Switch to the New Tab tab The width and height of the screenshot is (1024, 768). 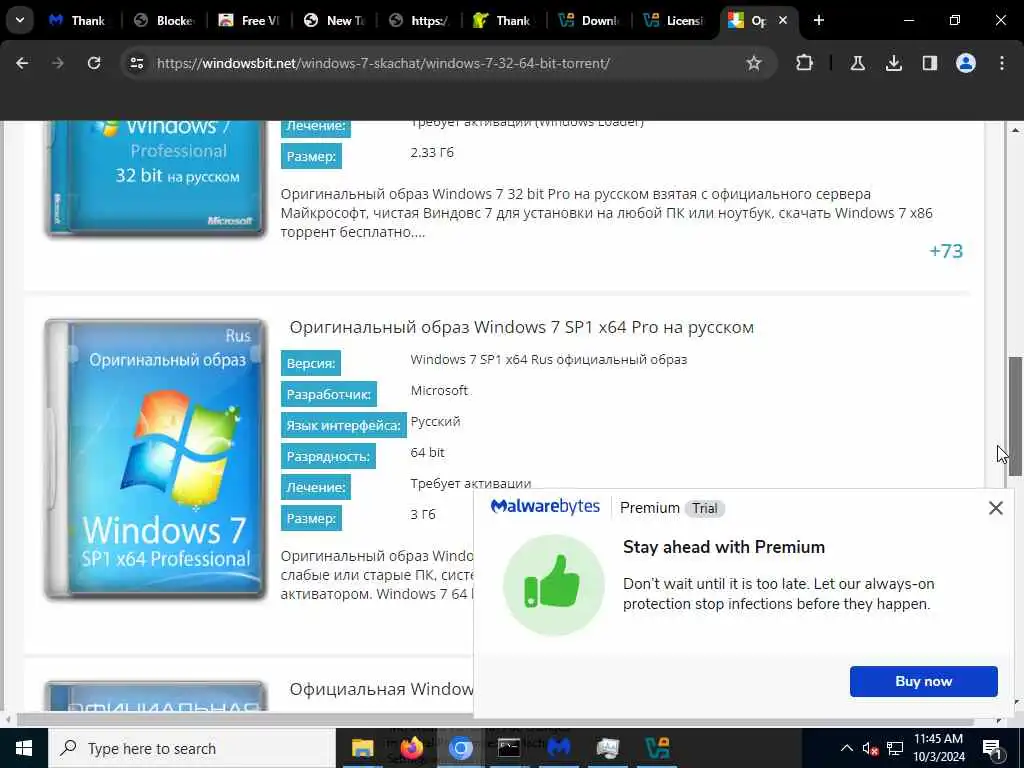(x=334, y=20)
